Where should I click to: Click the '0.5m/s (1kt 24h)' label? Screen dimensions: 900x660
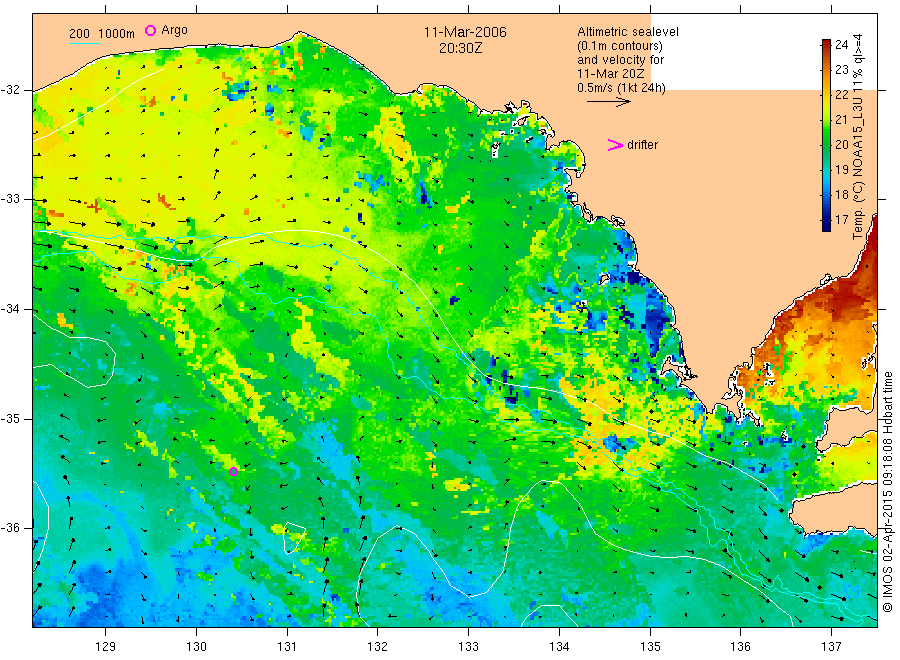[621, 88]
